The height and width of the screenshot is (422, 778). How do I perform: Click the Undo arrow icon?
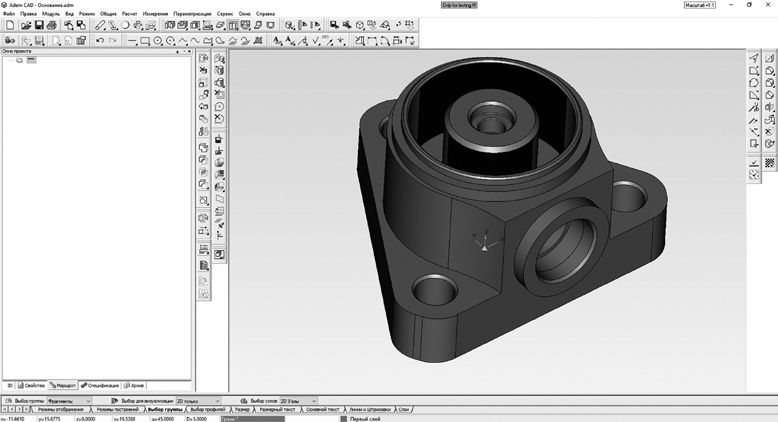click(98, 41)
